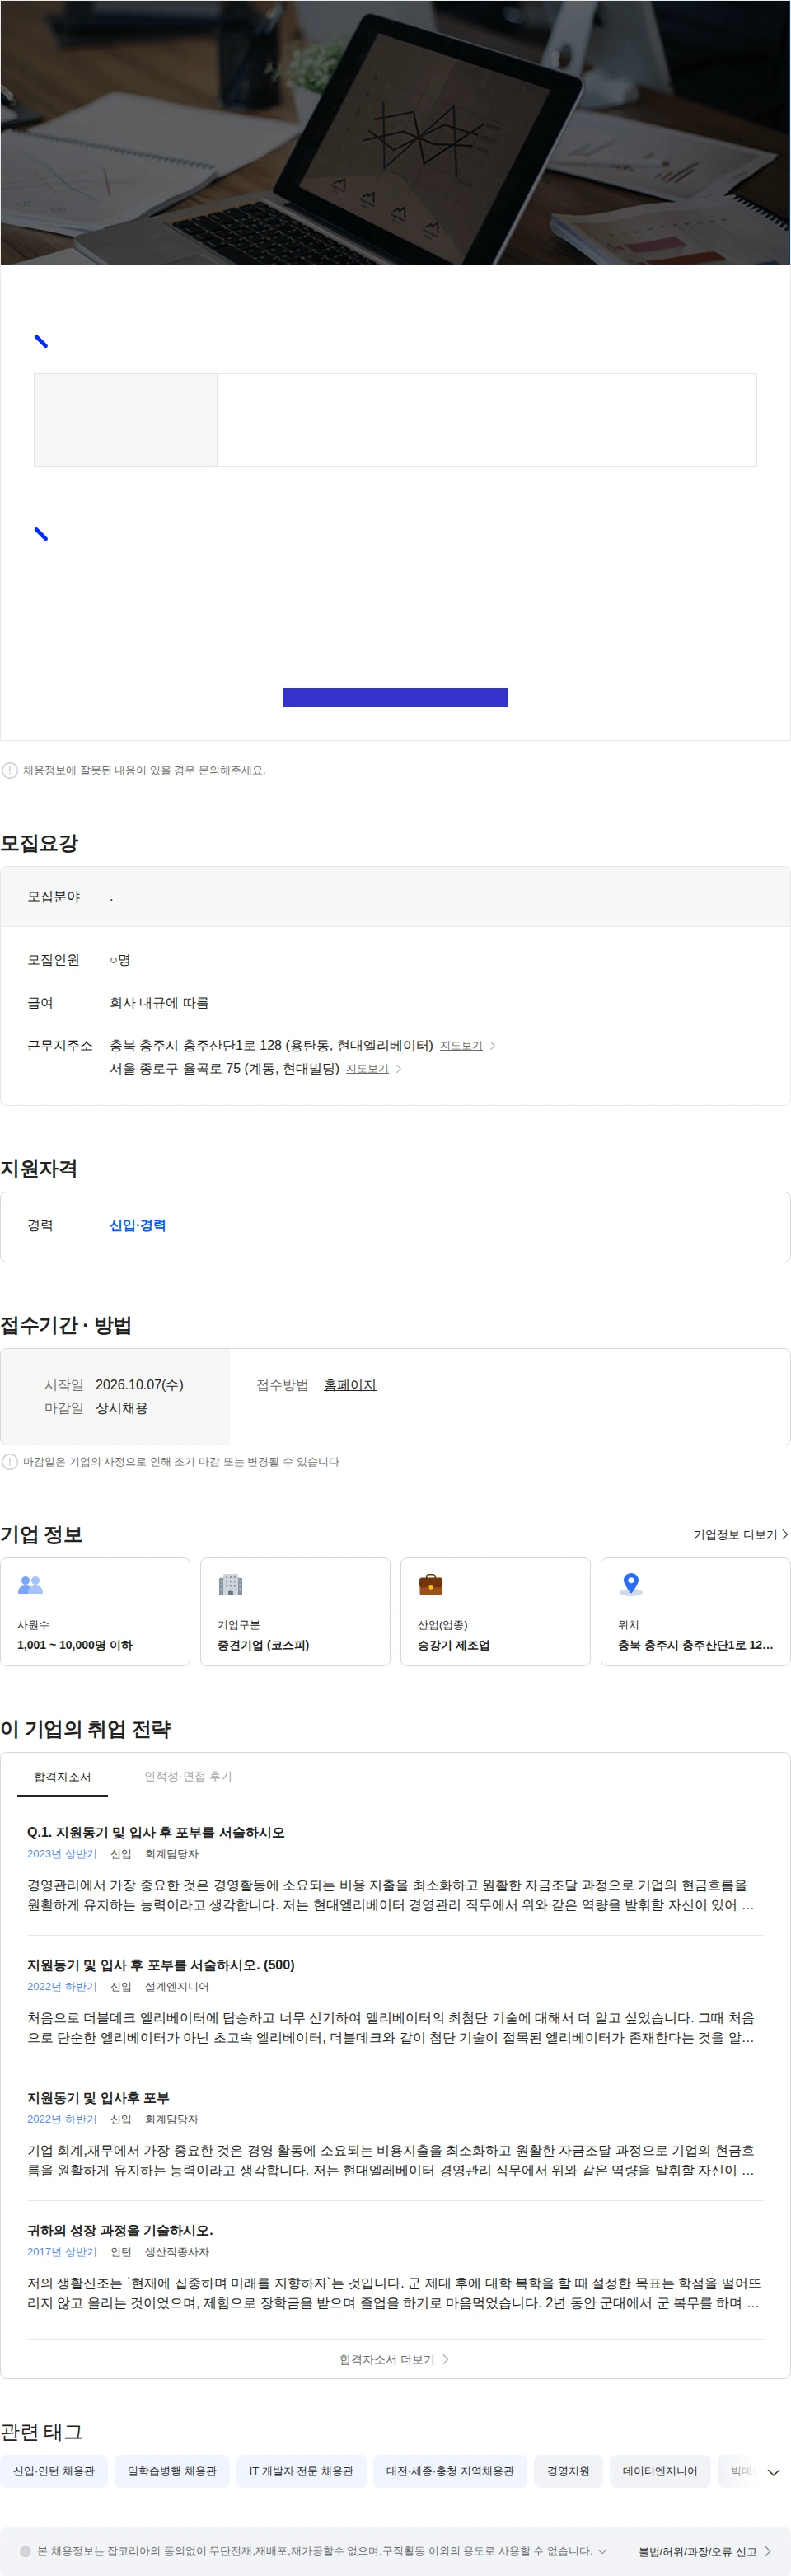Click the chevron after 충주 지도보기
Viewport: 791px width, 2576px height.
(493, 1045)
